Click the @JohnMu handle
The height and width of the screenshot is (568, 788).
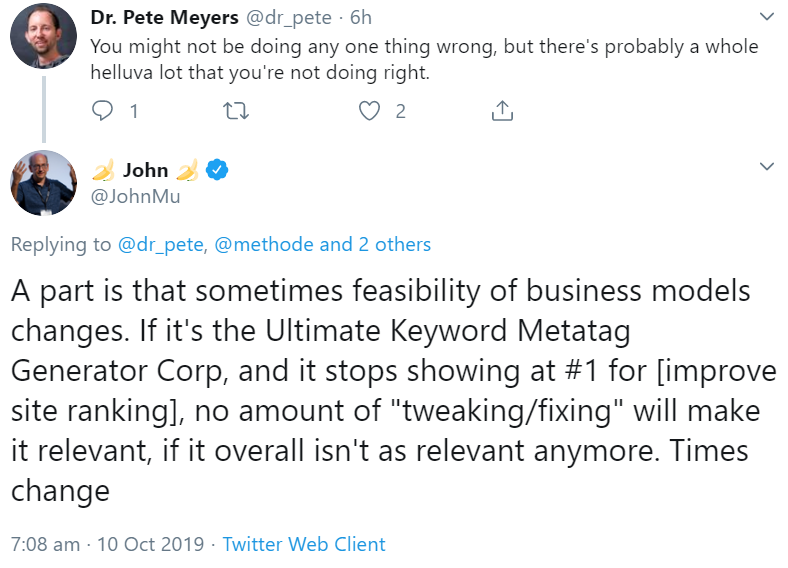[135, 196]
